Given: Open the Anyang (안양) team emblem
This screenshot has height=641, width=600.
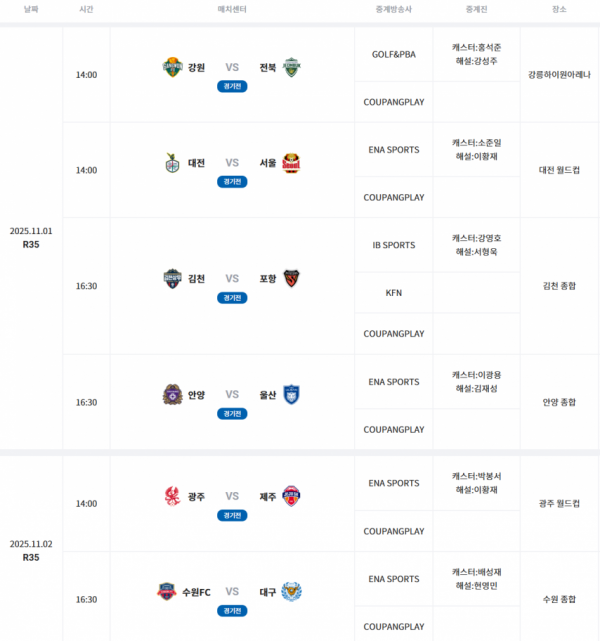Looking at the screenshot, I should 173,395.
